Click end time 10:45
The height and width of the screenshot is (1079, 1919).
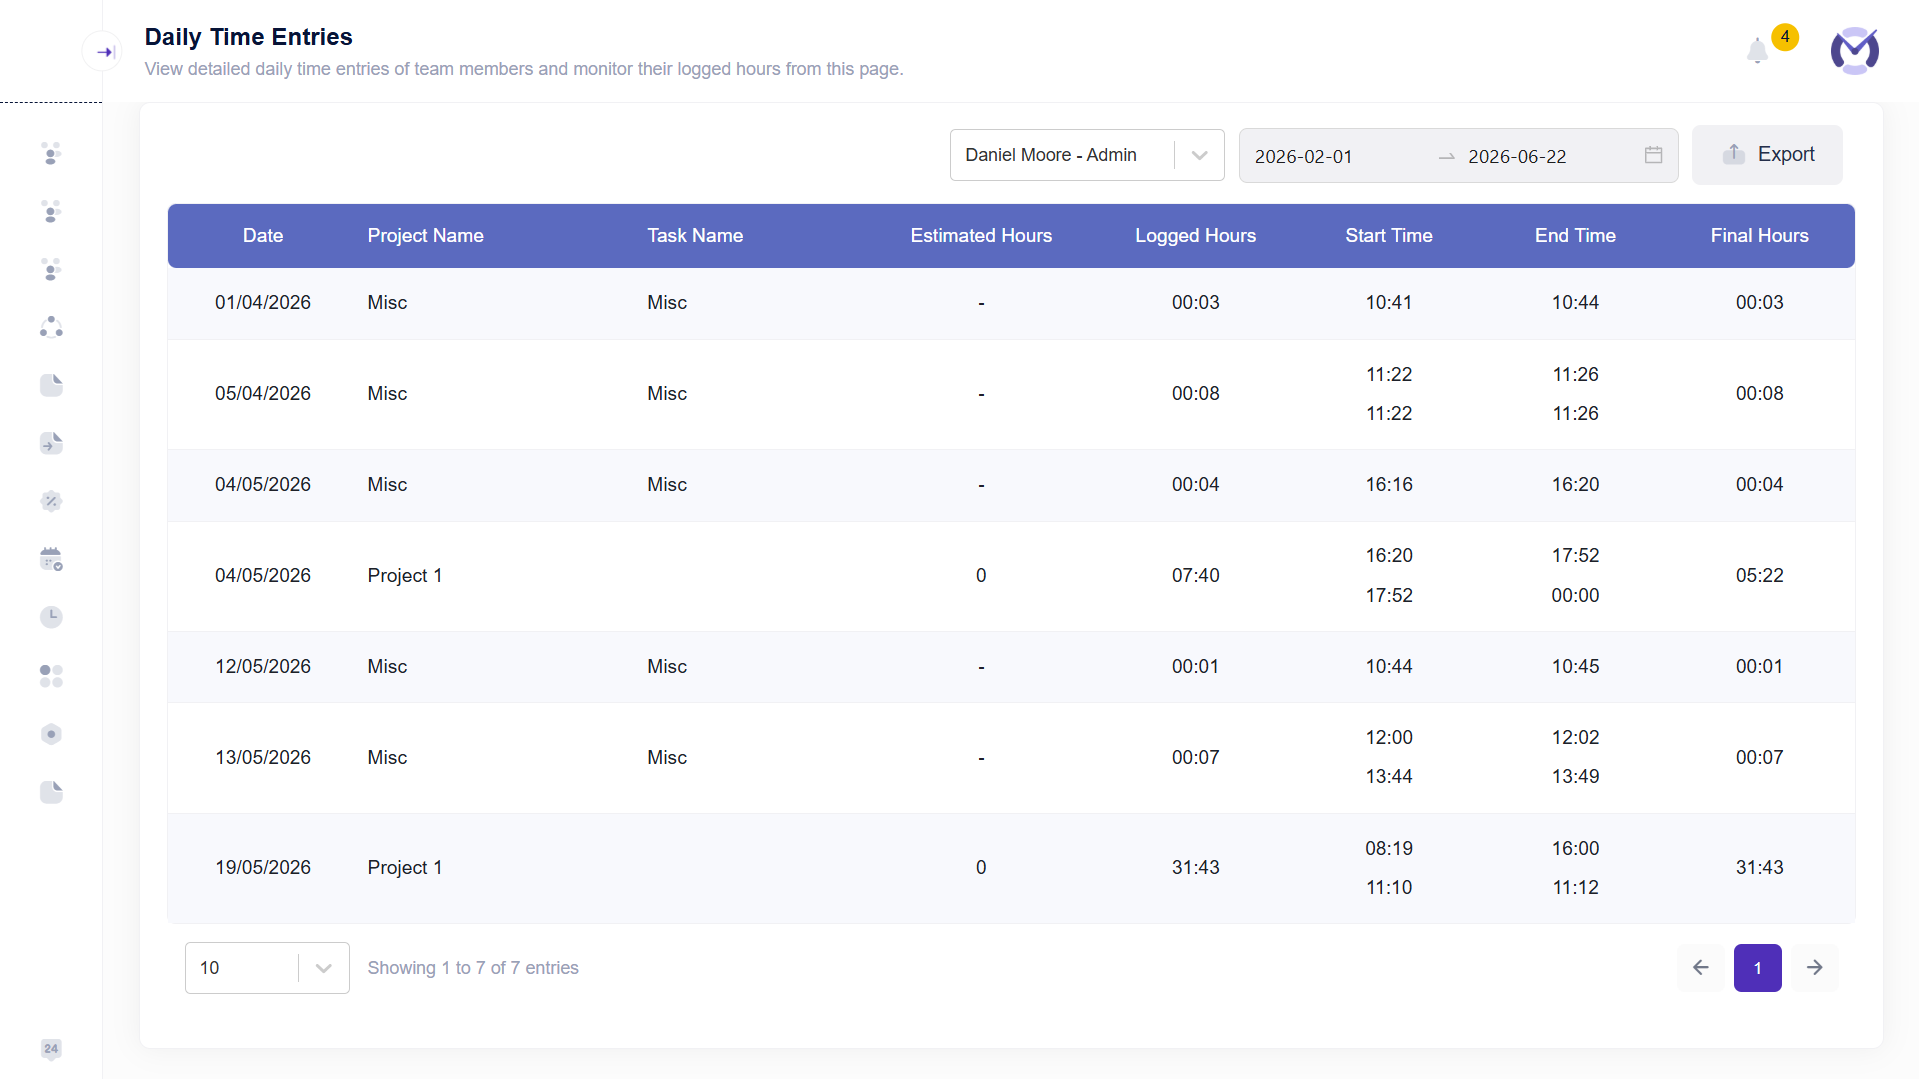pos(1575,667)
